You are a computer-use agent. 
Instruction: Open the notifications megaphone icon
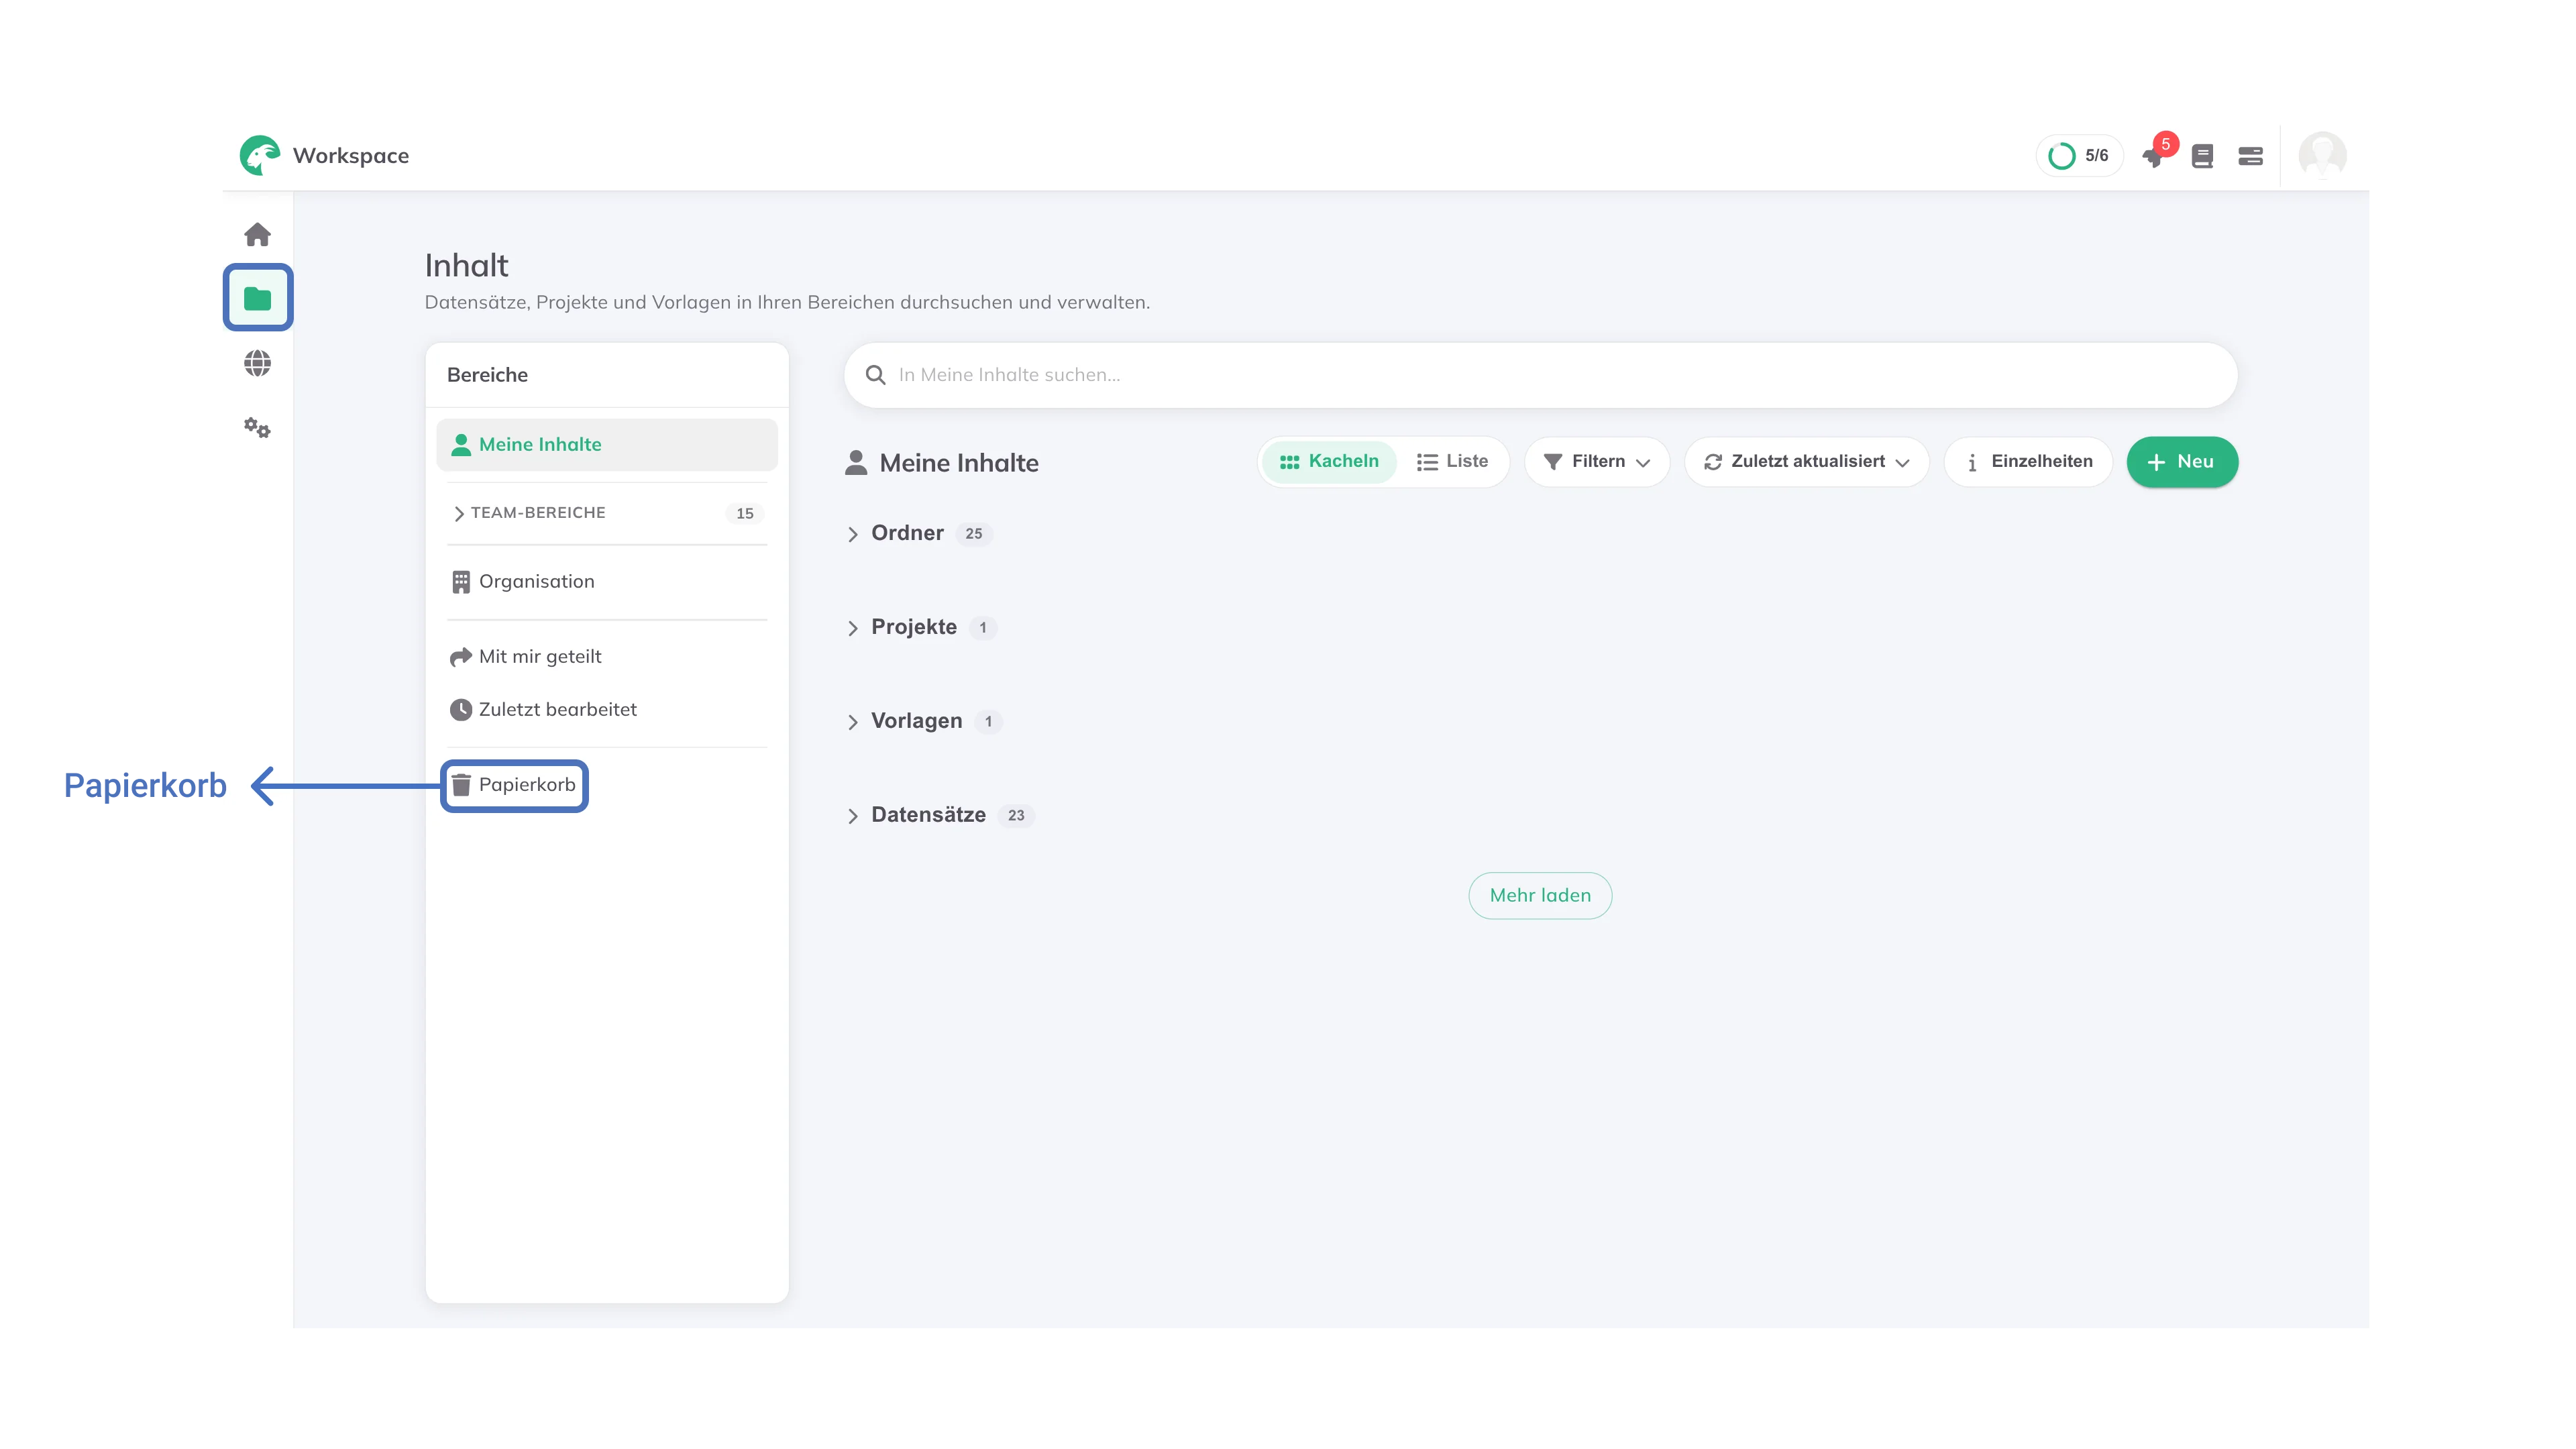2153,157
